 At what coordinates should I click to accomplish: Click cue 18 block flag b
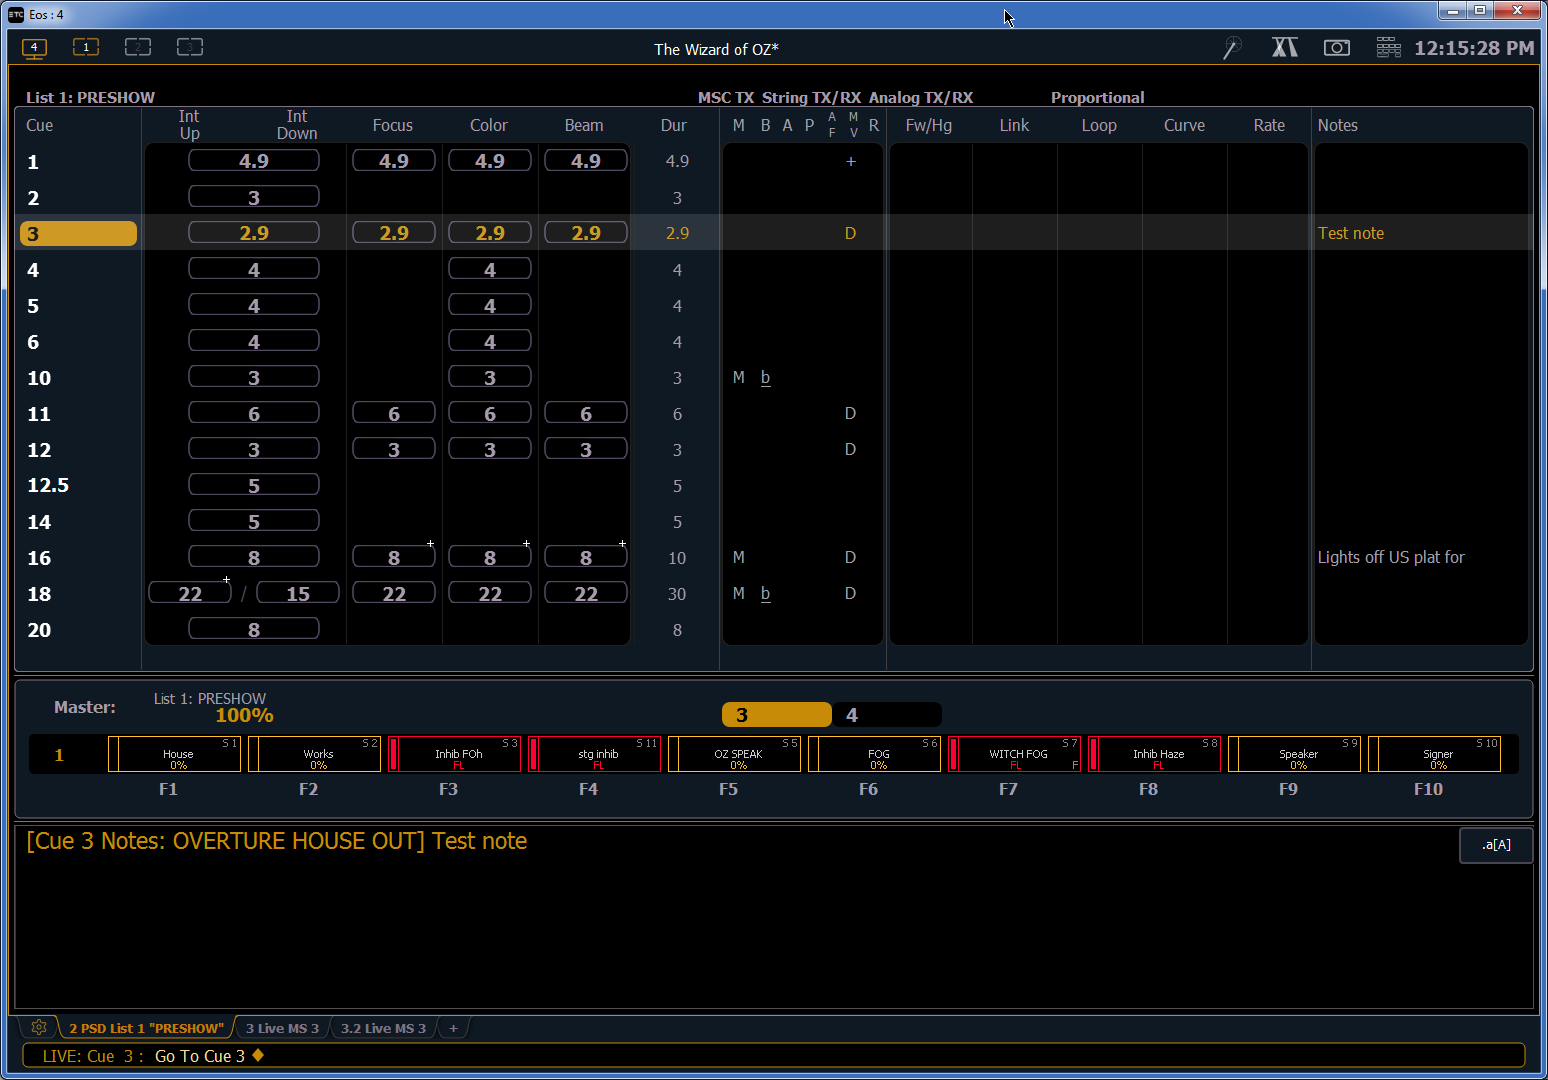coord(766,593)
